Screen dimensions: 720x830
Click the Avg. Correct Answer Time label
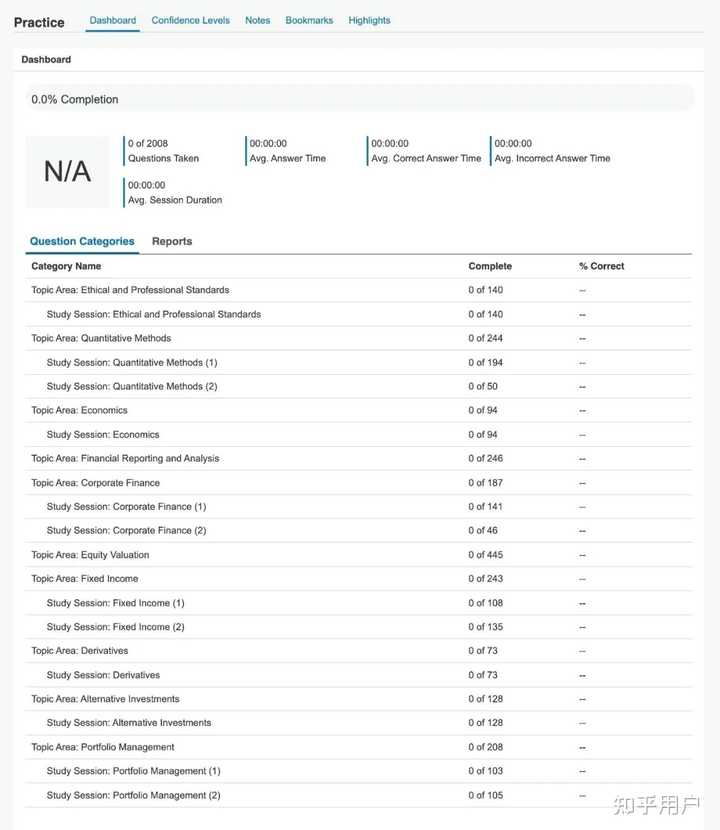pyautogui.click(x=426, y=158)
